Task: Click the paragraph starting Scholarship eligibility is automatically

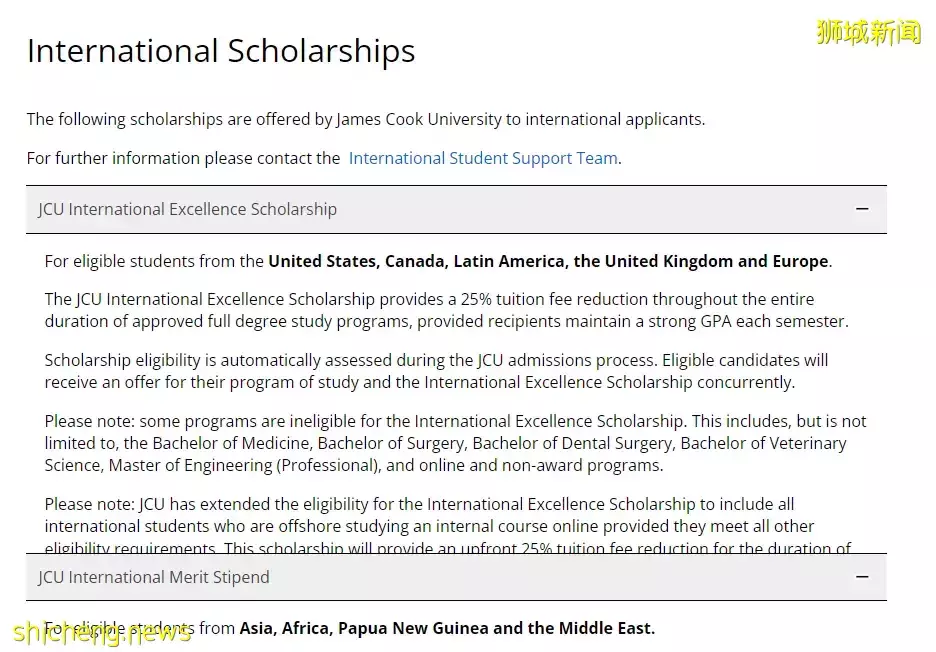Action: 436,371
